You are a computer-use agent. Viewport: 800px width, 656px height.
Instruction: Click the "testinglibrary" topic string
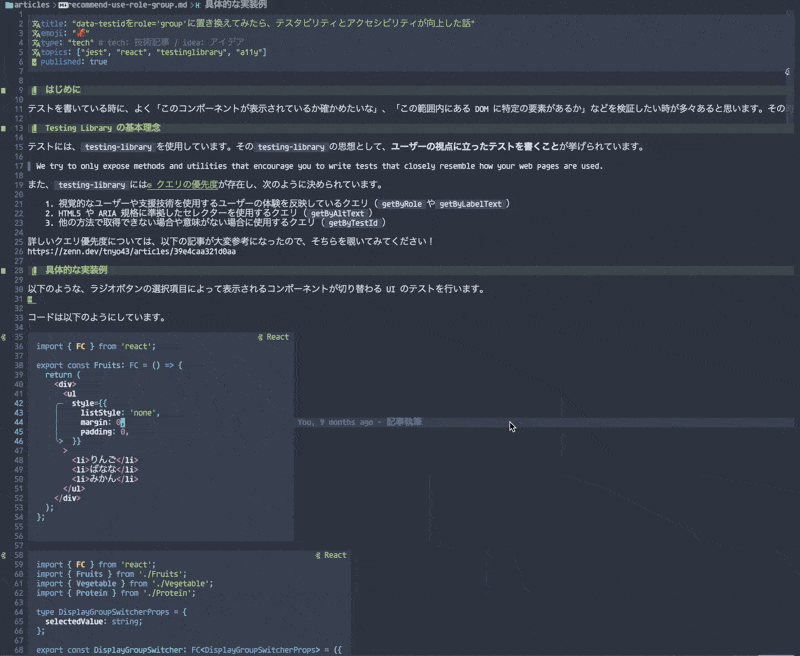click(191, 53)
